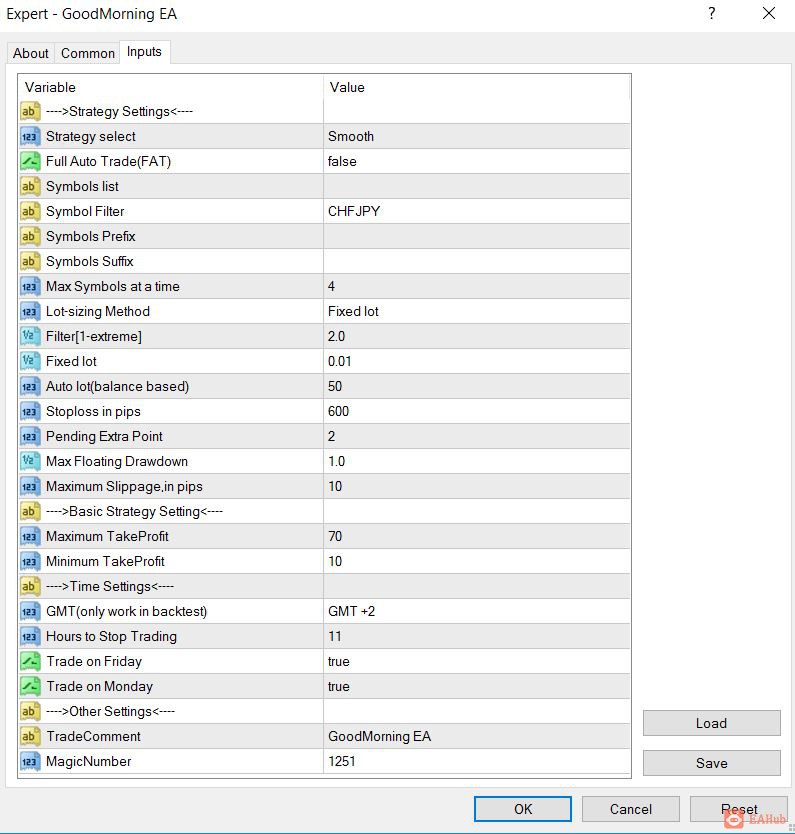Screen dimensions: 795x834
Task: Click the integer icon beside Stoploss in pips
Action: pyautogui.click(x=30, y=411)
